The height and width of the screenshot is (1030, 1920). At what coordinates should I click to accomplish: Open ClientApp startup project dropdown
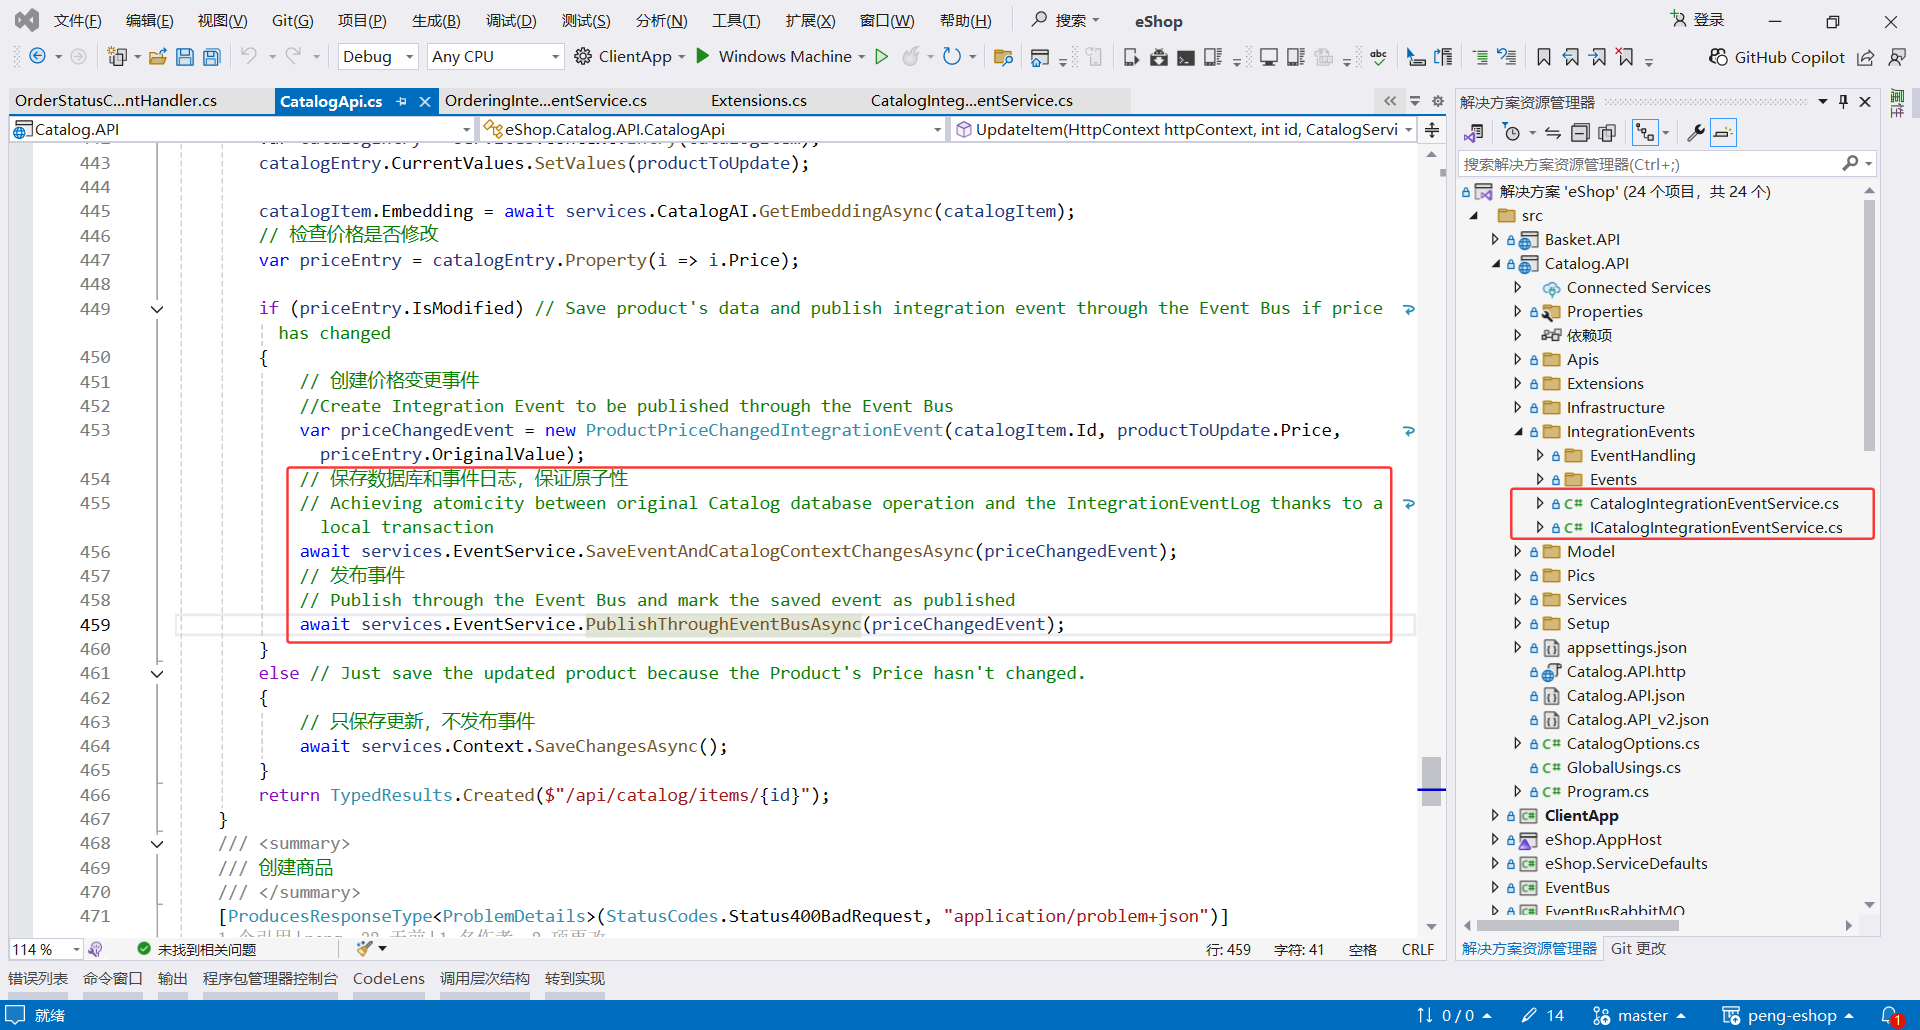682,57
